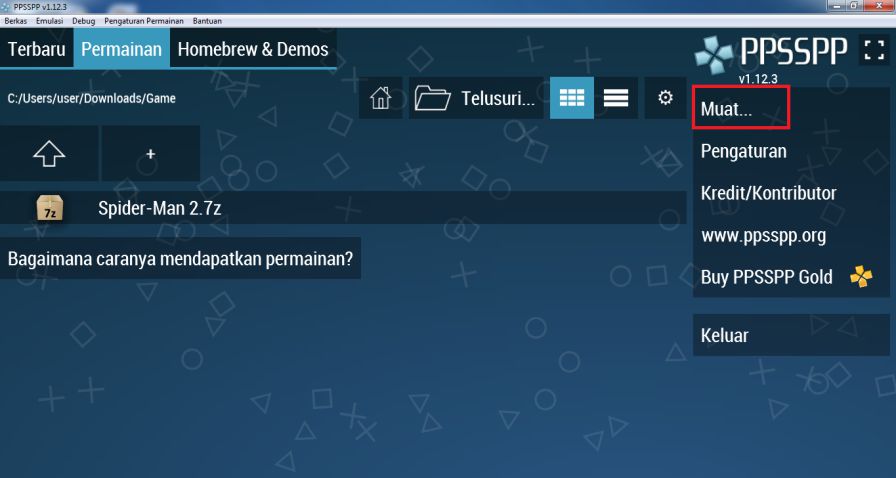Open the Emulasi menu
The width and height of the screenshot is (896, 478).
coord(50,21)
